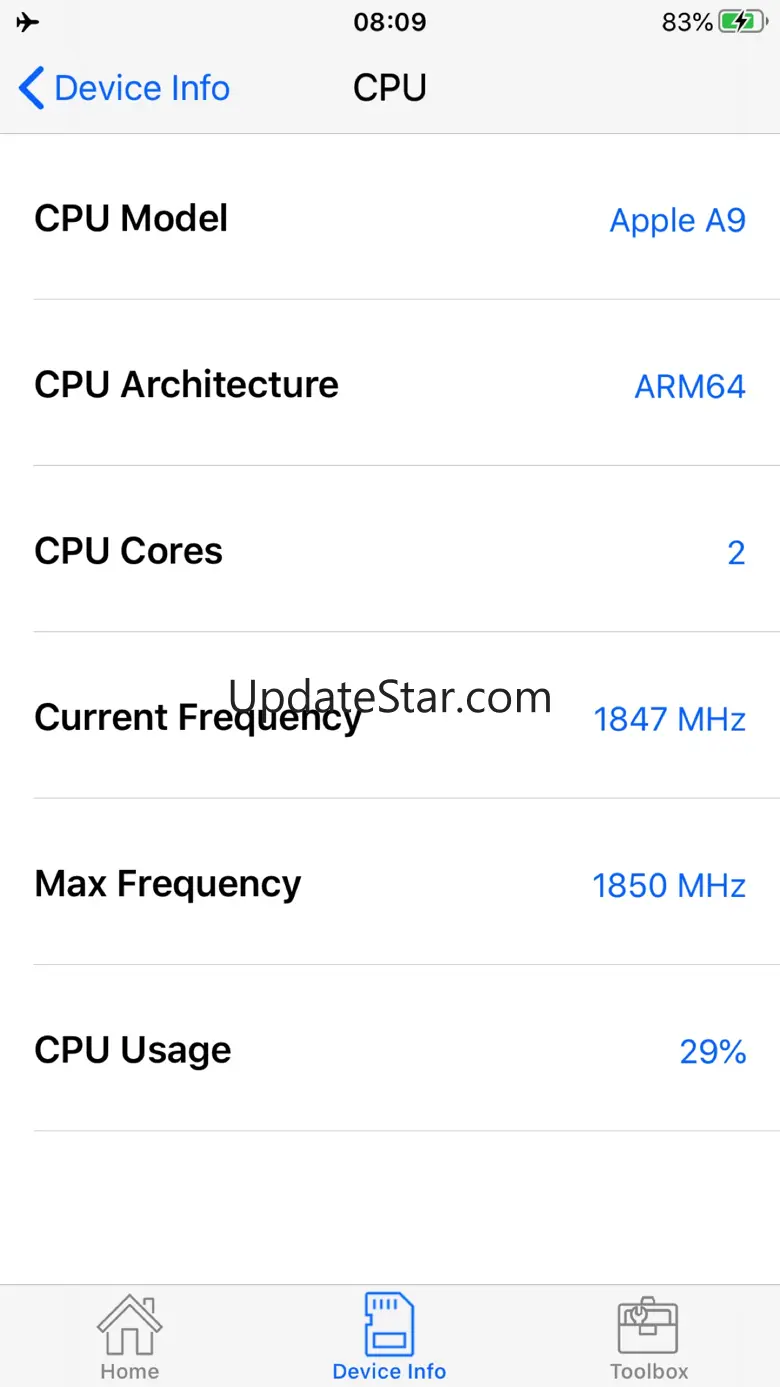Image resolution: width=780 pixels, height=1387 pixels.
Task: Tap the Apple A9 value
Action: 677,220
